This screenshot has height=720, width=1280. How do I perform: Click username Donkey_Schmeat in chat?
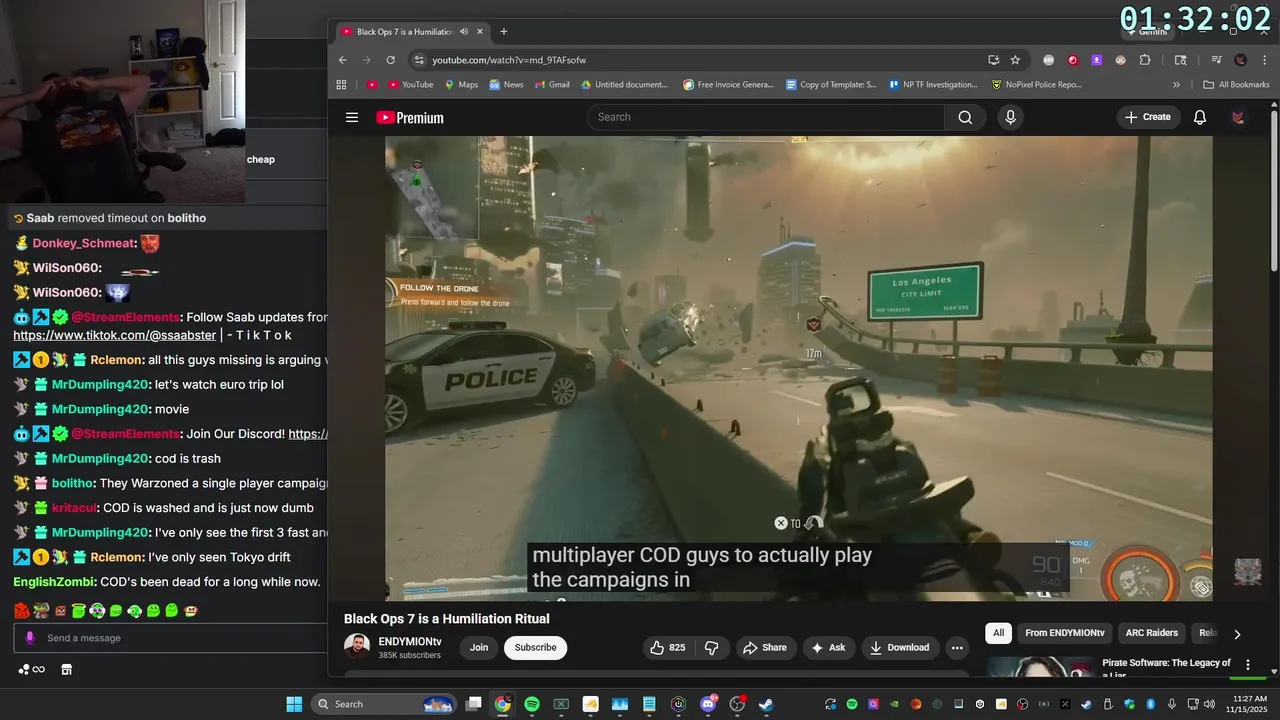click(x=83, y=243)
